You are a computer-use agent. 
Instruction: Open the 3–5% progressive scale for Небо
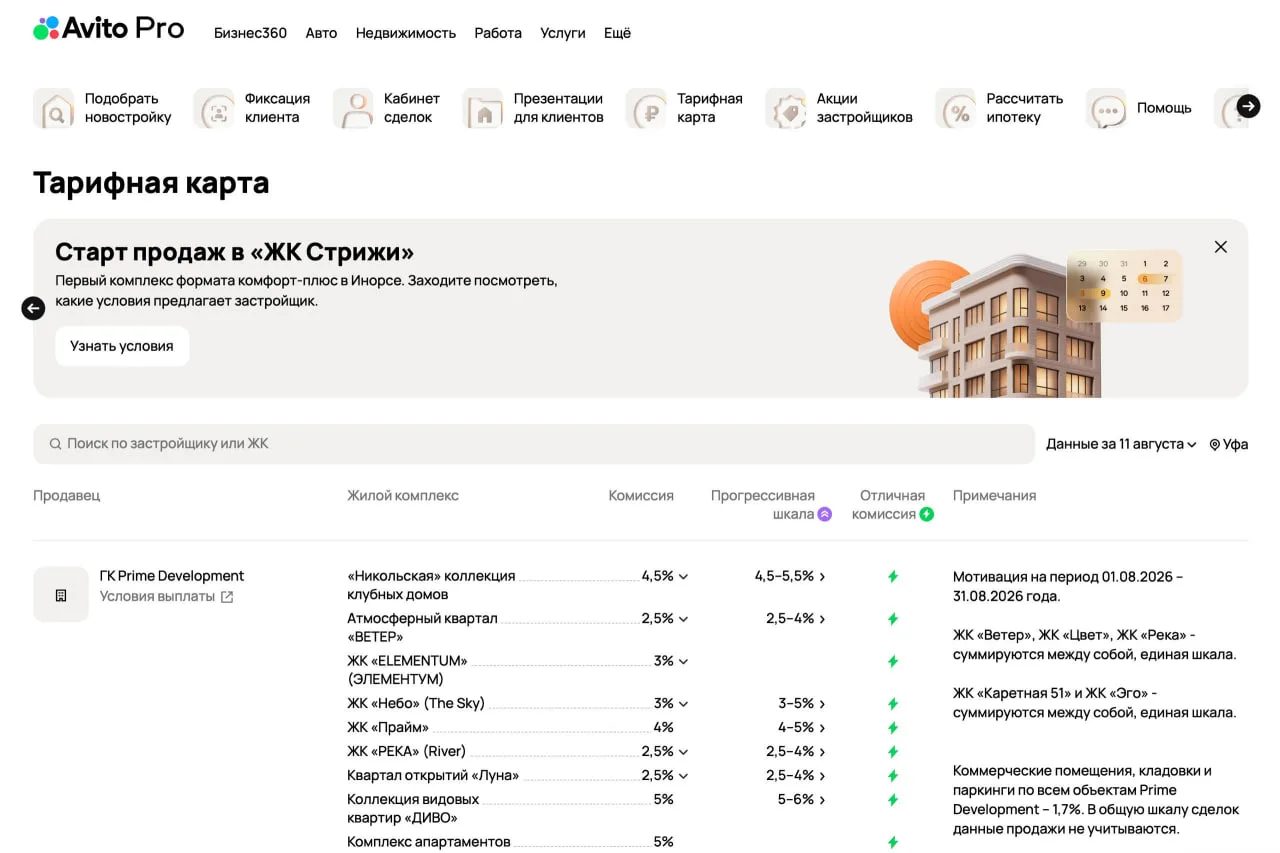tap(802, 703)
